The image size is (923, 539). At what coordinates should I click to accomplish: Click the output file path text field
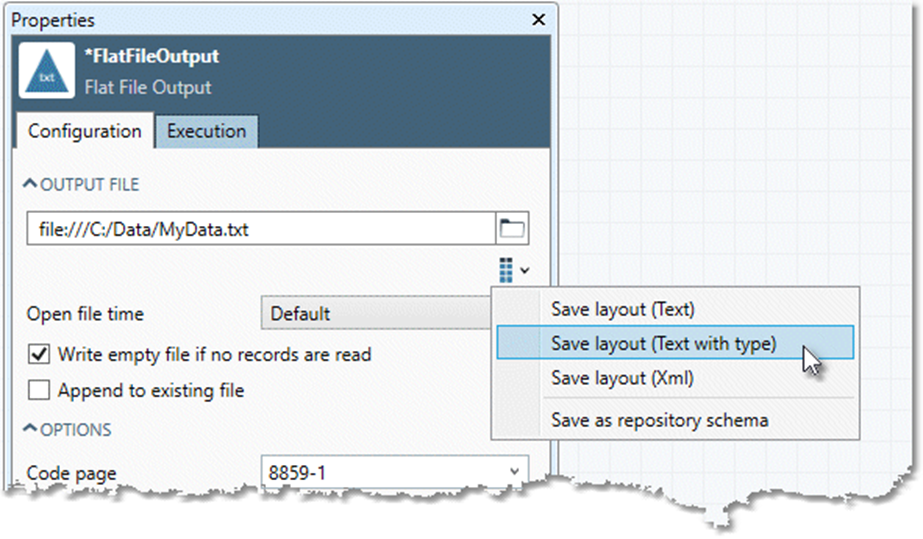coord(260,230)
